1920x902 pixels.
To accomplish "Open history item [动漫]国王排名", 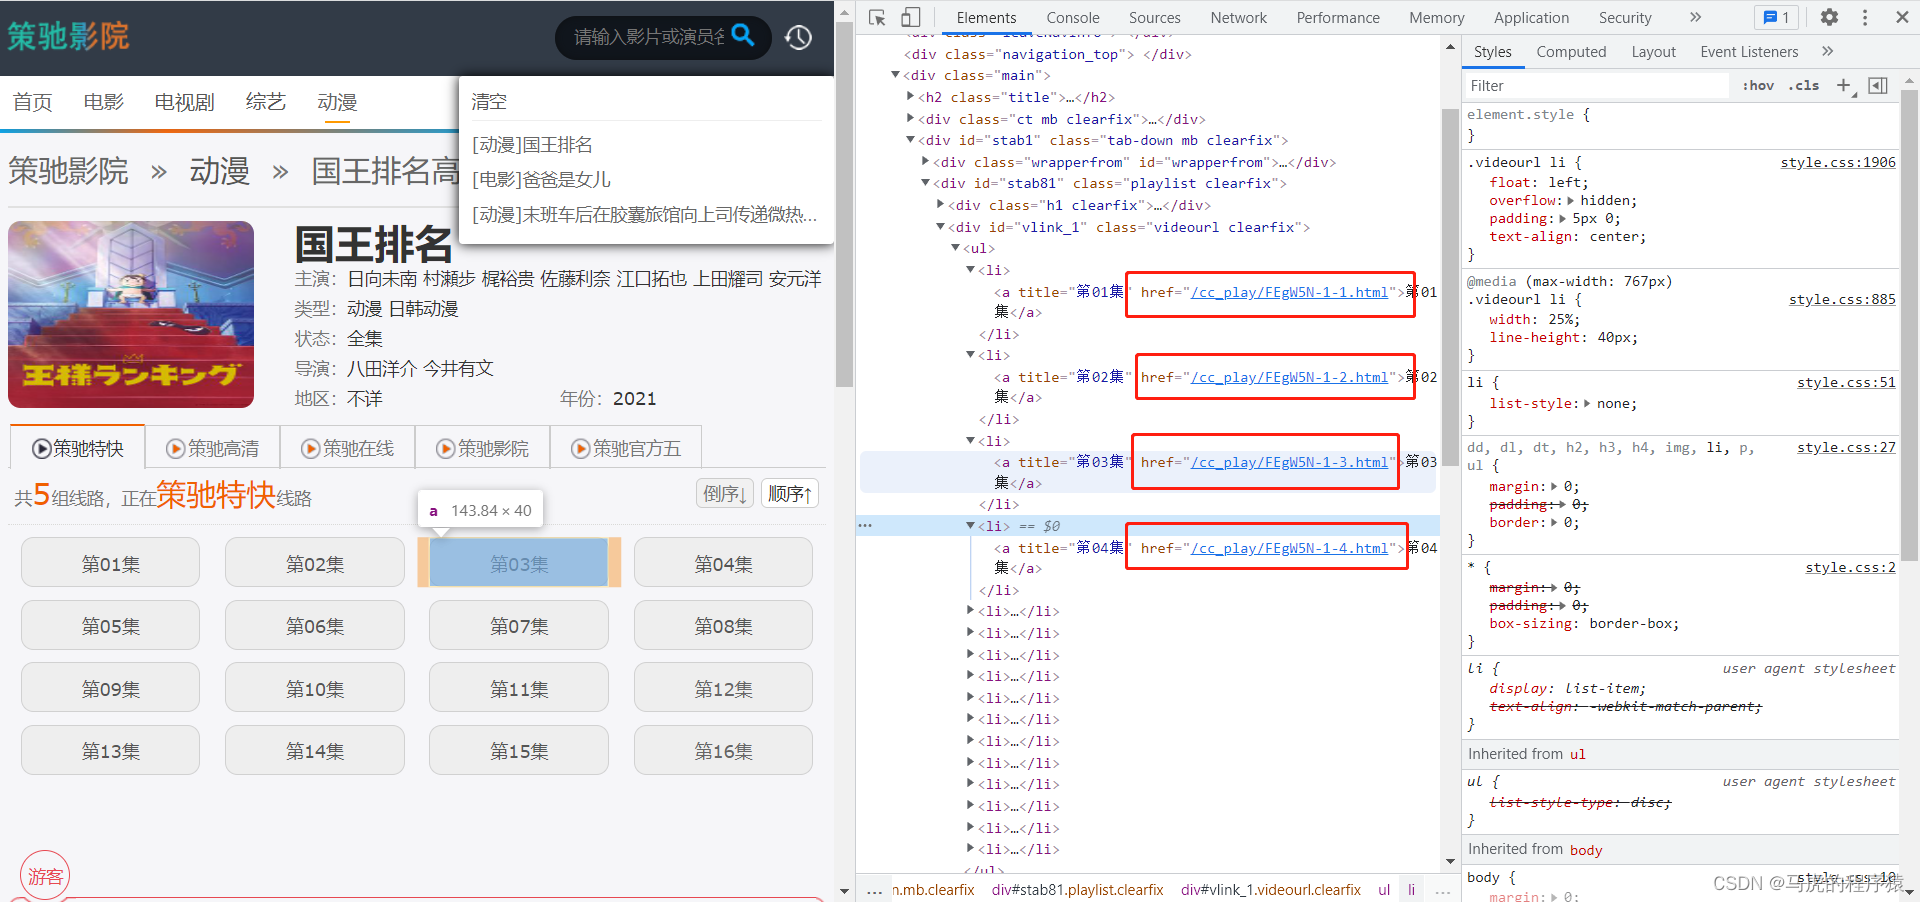I will [x=532, y=145].
